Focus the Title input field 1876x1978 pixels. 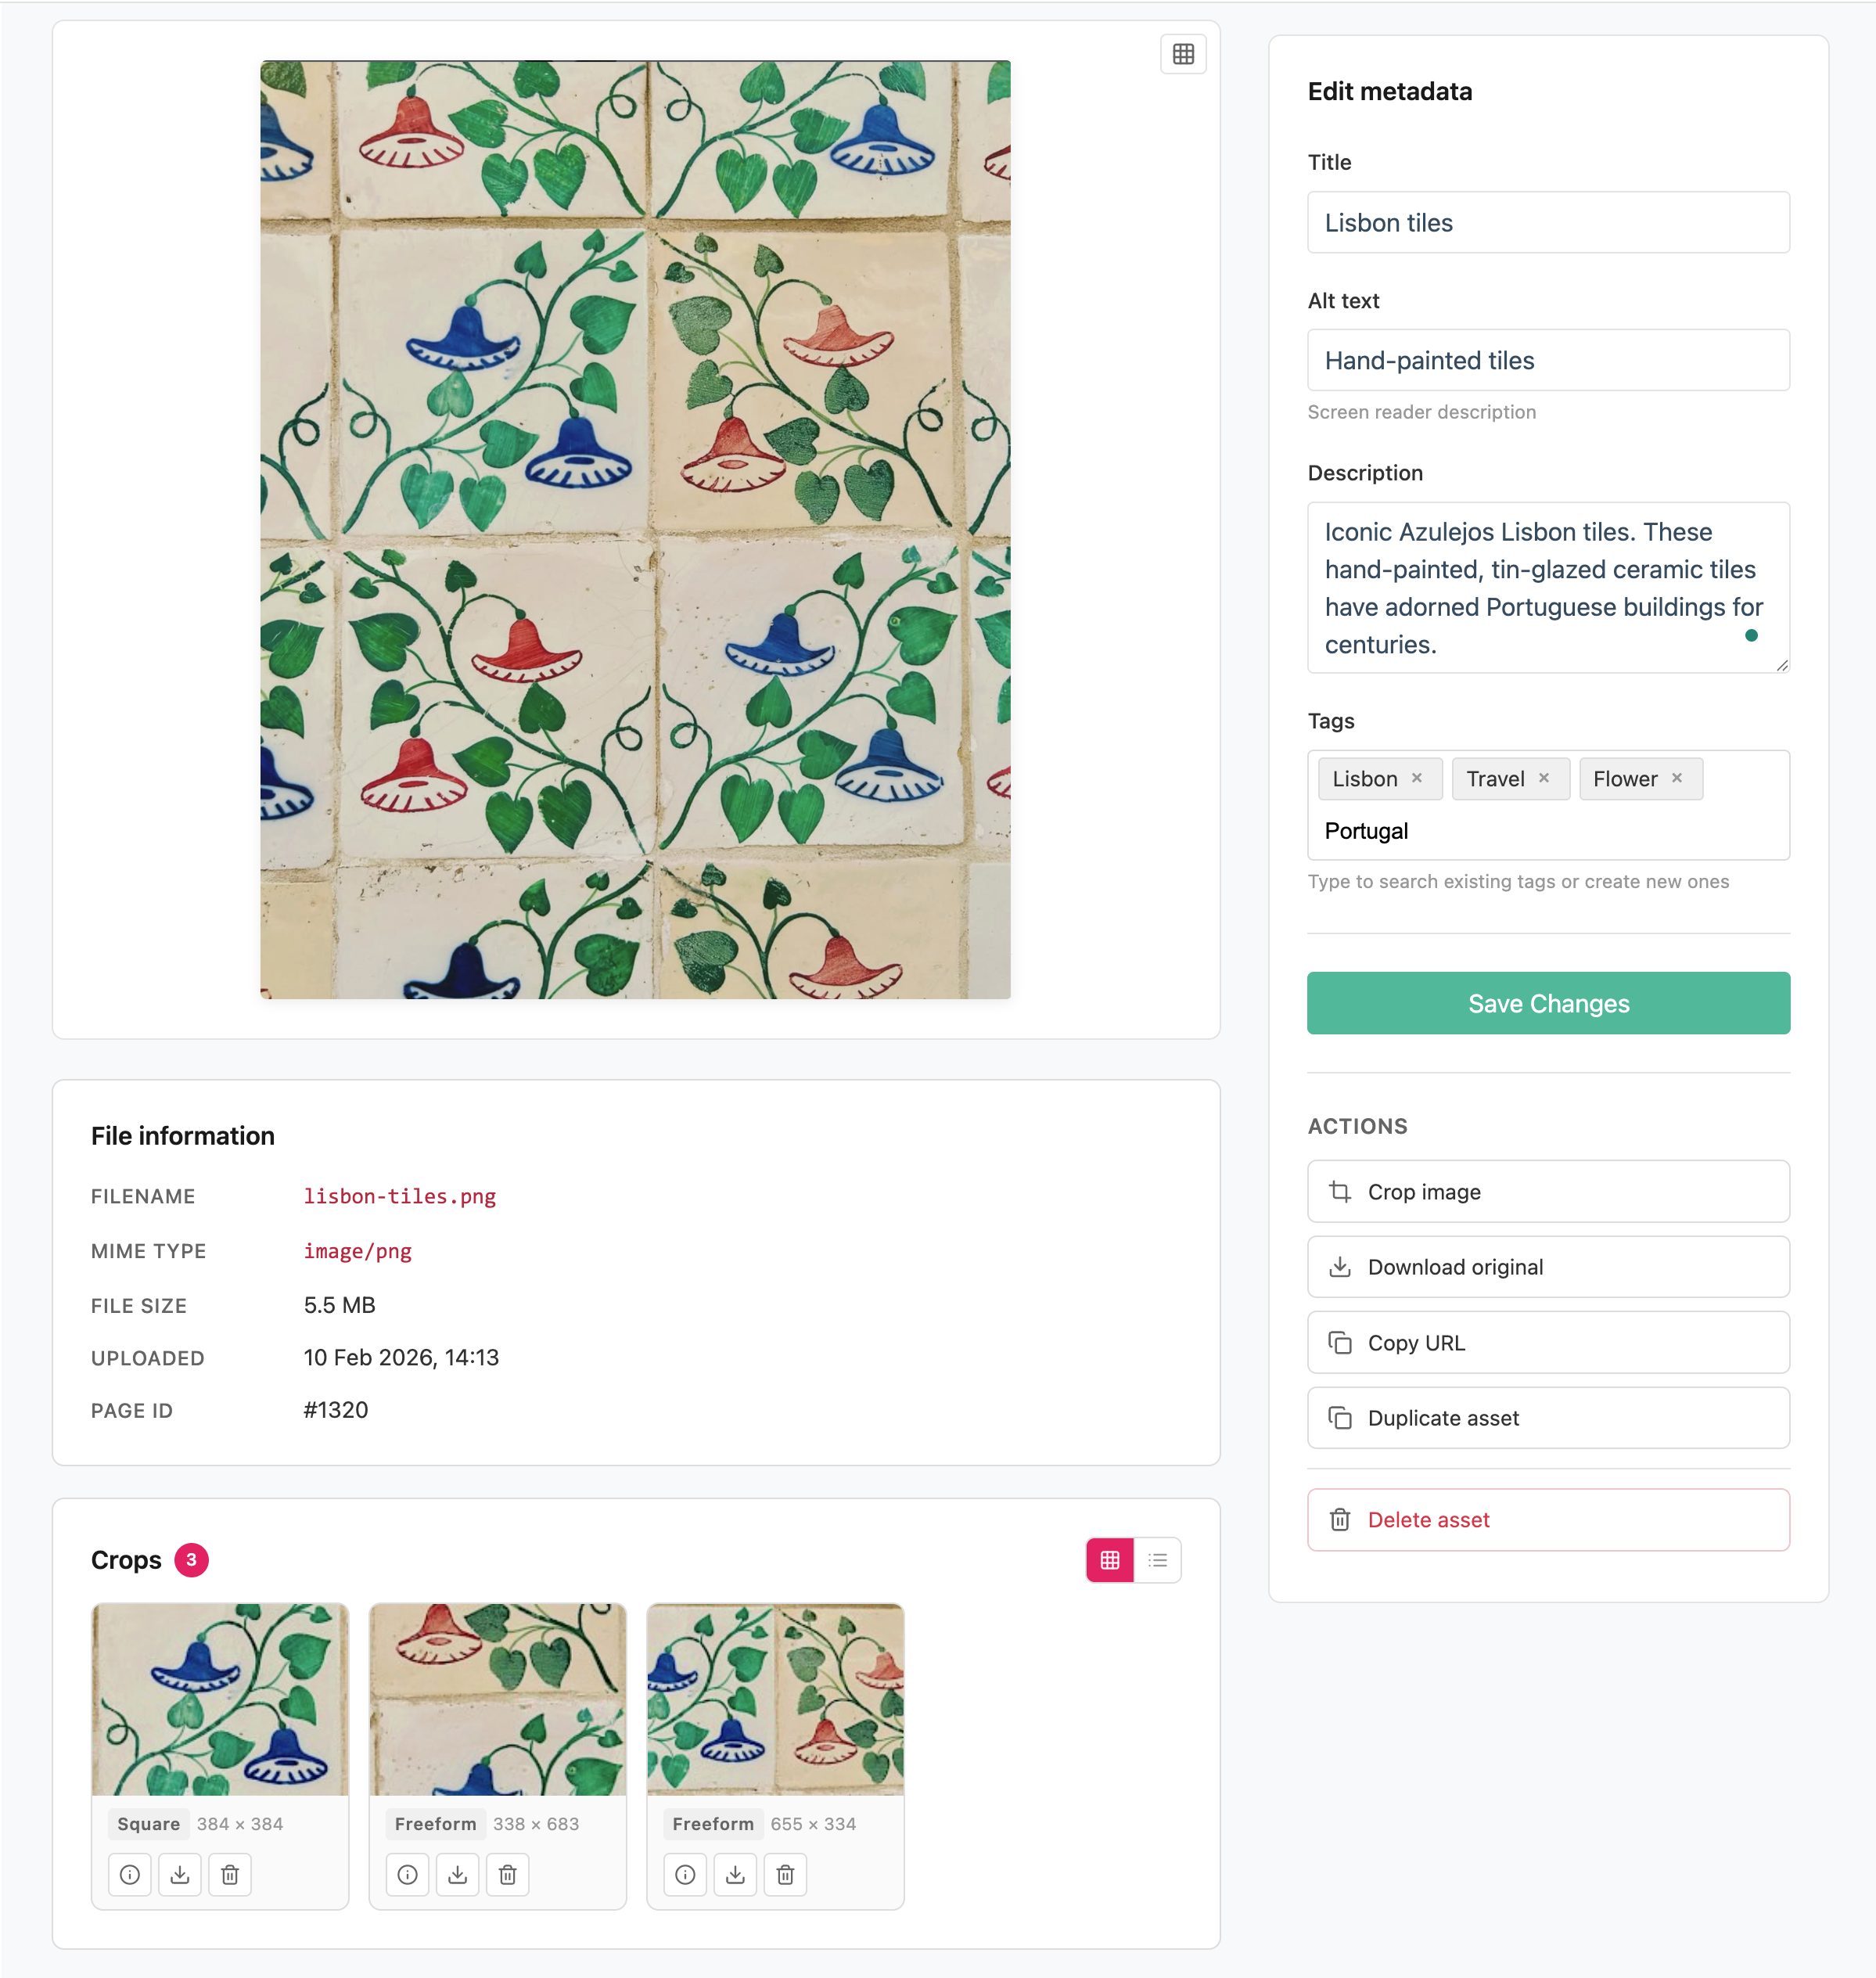coord(1548,222)
